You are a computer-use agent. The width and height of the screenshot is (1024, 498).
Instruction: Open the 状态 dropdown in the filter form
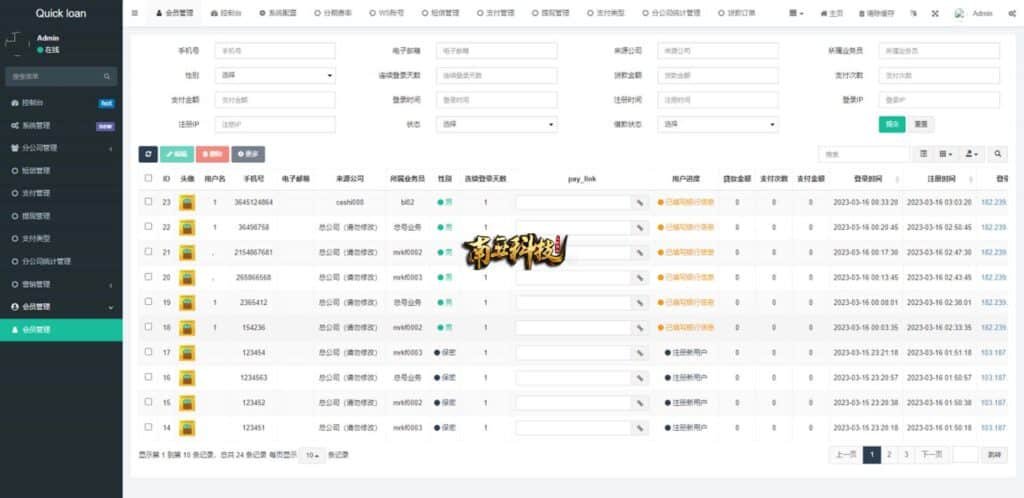click(497, 124)
